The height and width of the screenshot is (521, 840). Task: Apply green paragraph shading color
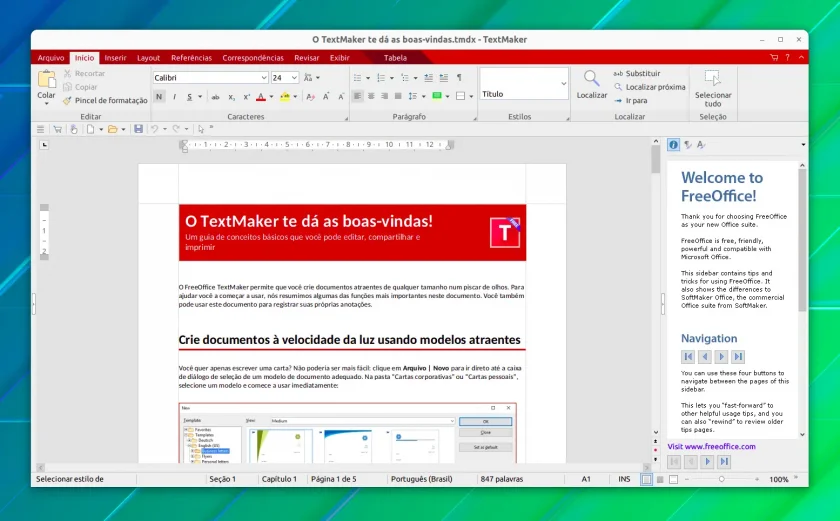pyautogui.click(x=437, y=96)
